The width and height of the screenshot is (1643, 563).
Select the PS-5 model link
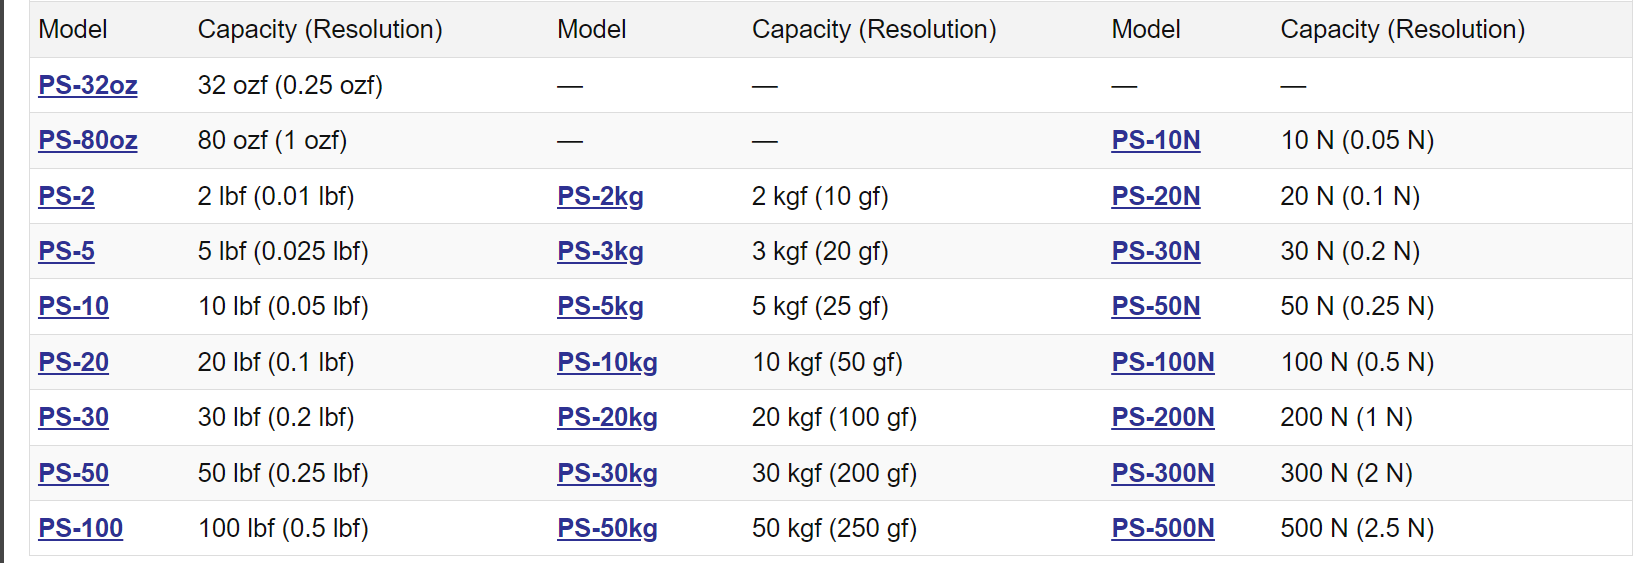click(x=66, y=252)
